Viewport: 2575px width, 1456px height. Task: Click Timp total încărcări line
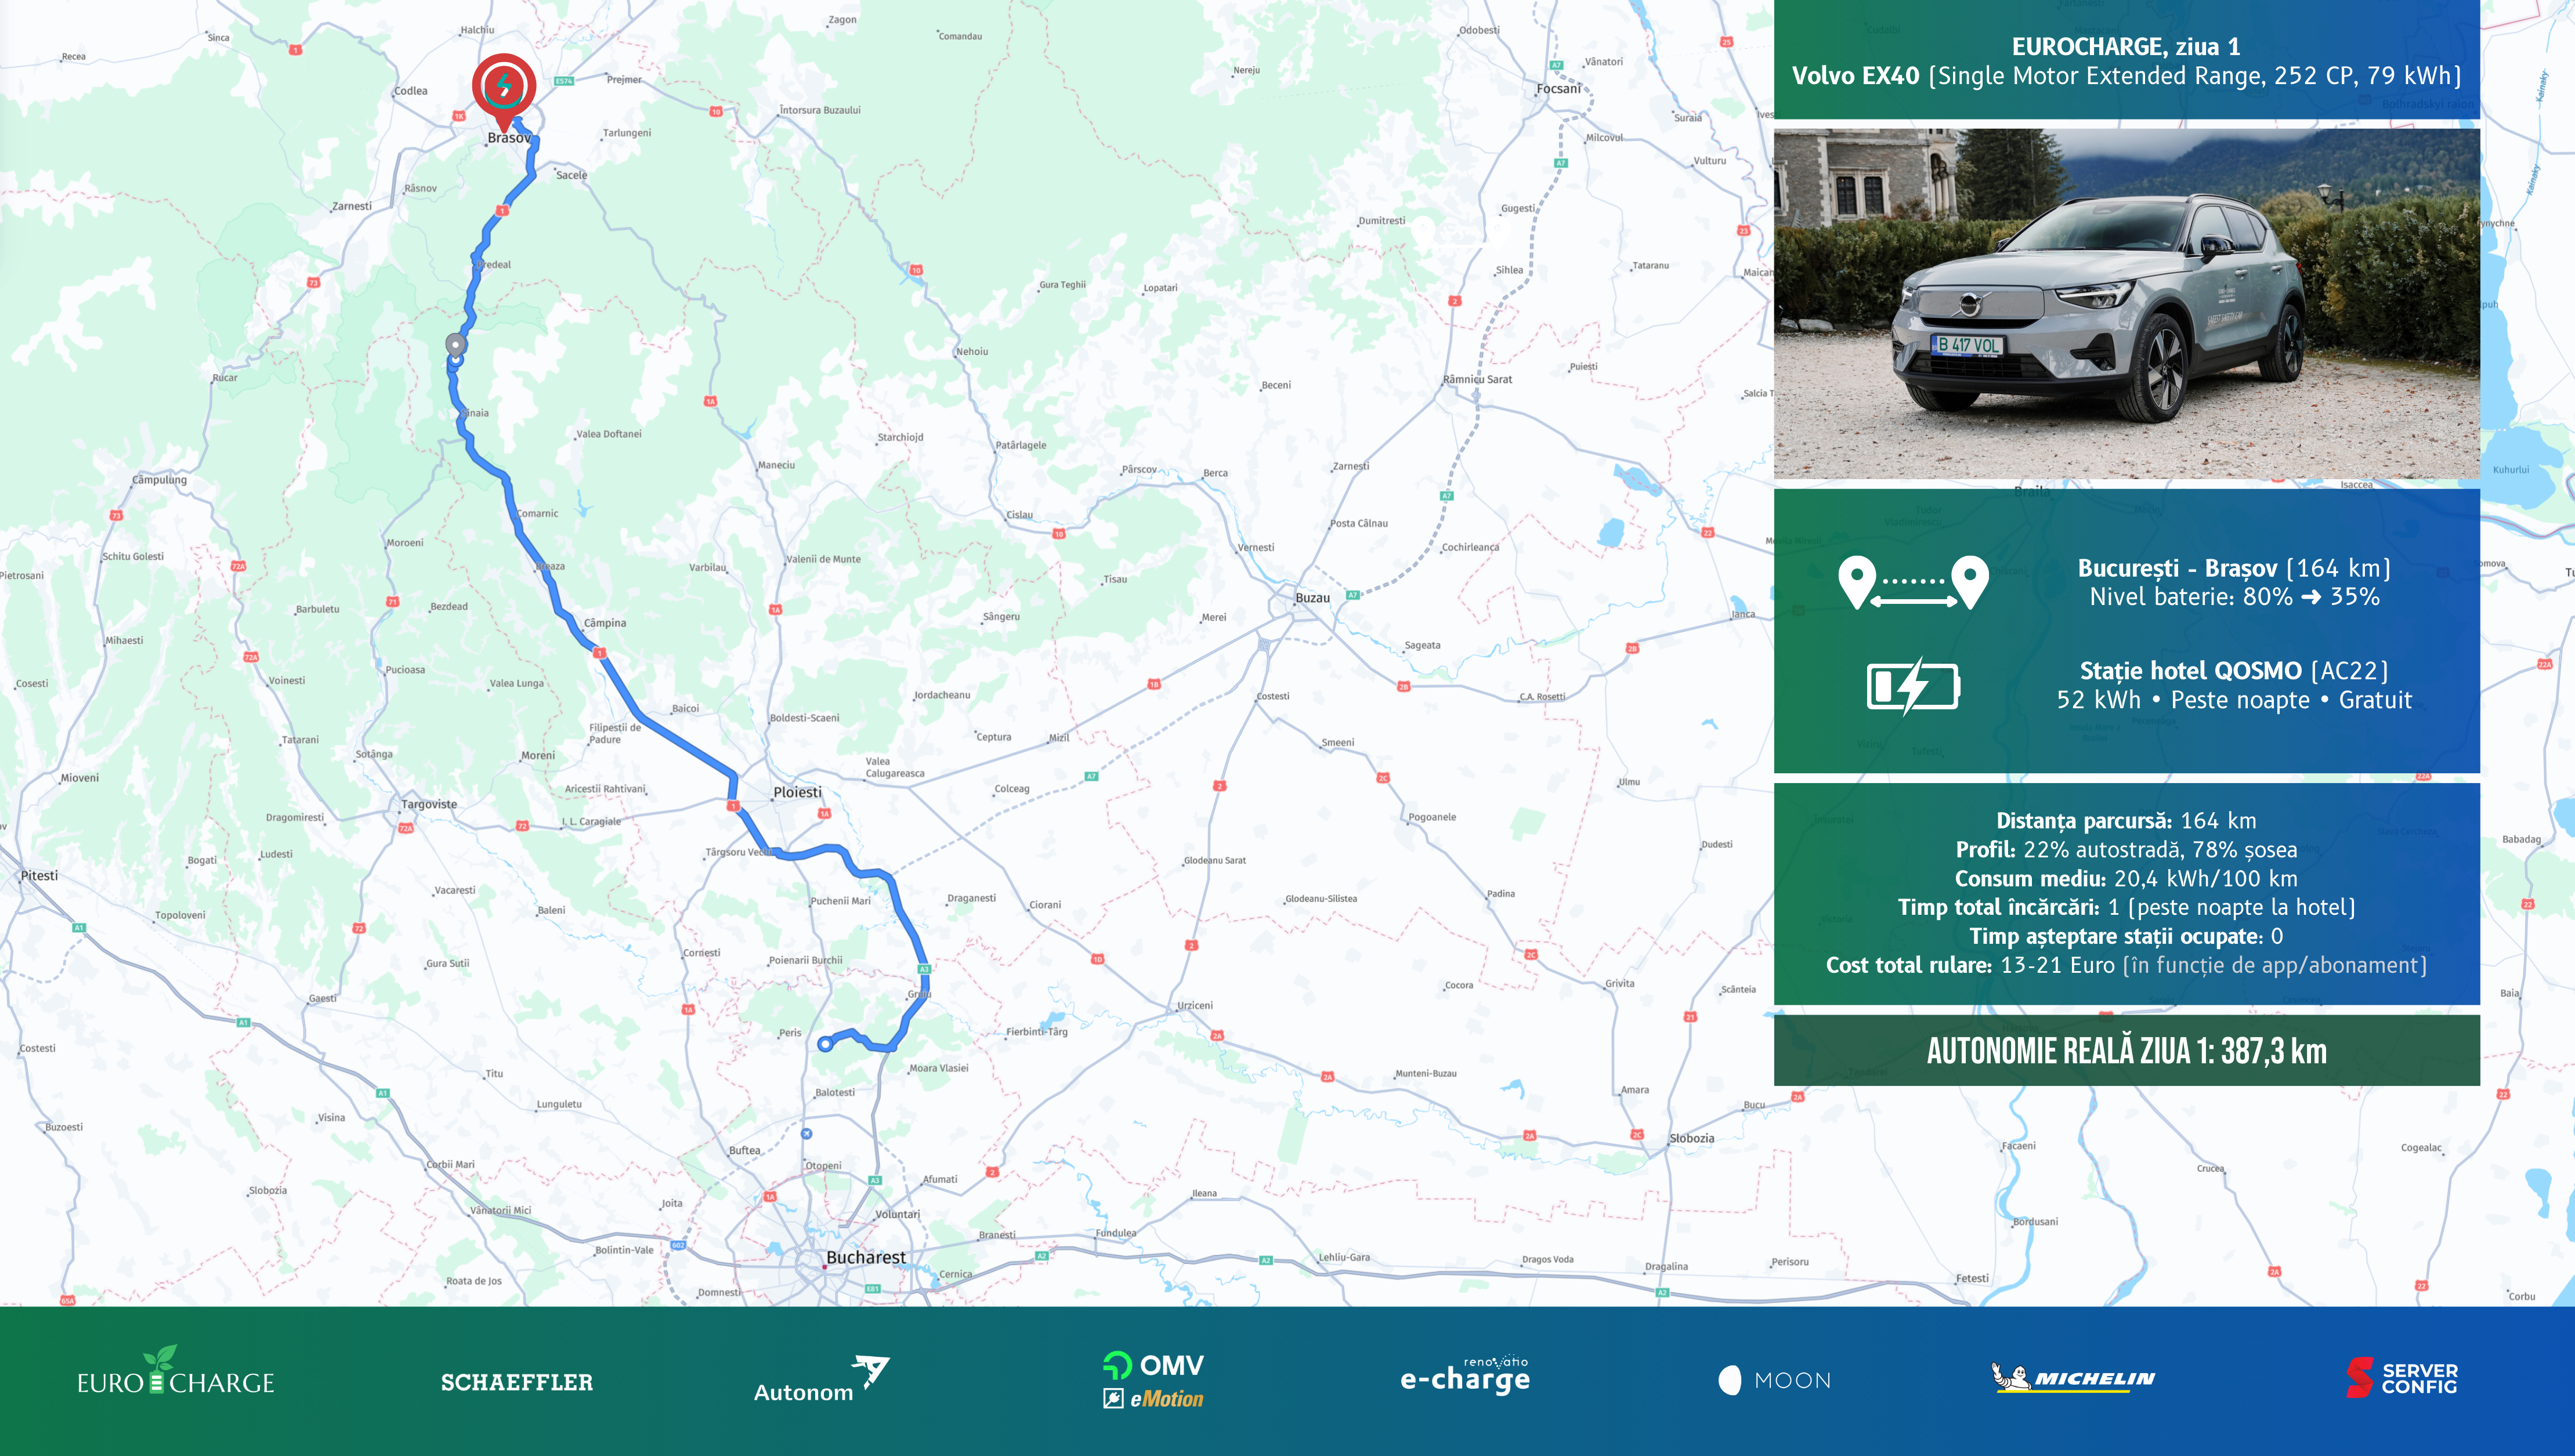point(2126,907)
